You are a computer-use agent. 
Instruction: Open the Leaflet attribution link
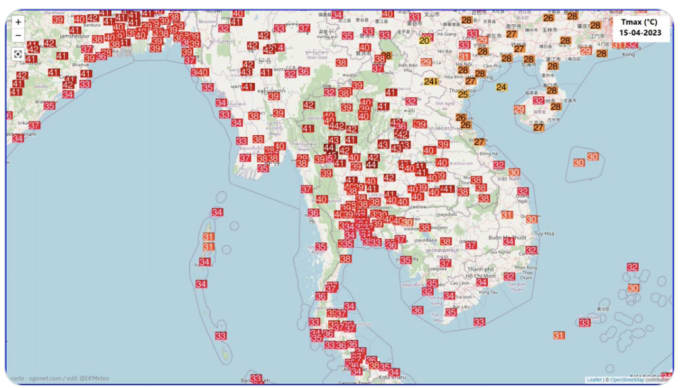click(594, 379)
